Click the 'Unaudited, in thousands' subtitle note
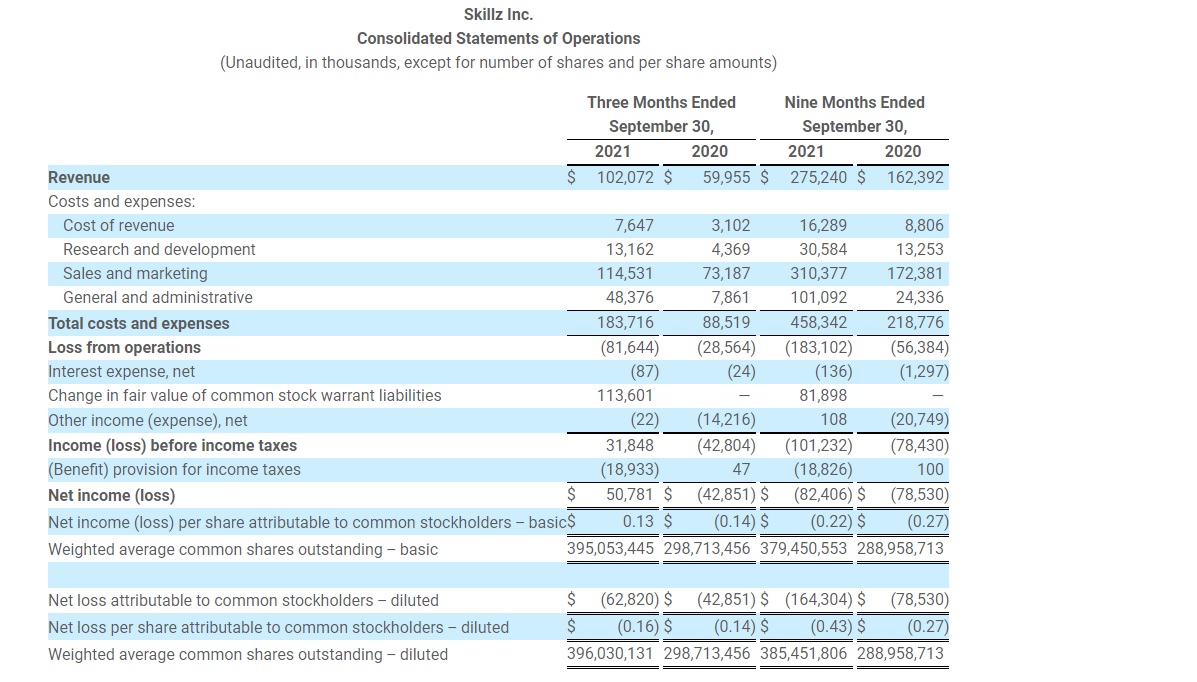This screenshot has height=682, width=1197. (x=498, y=63)
